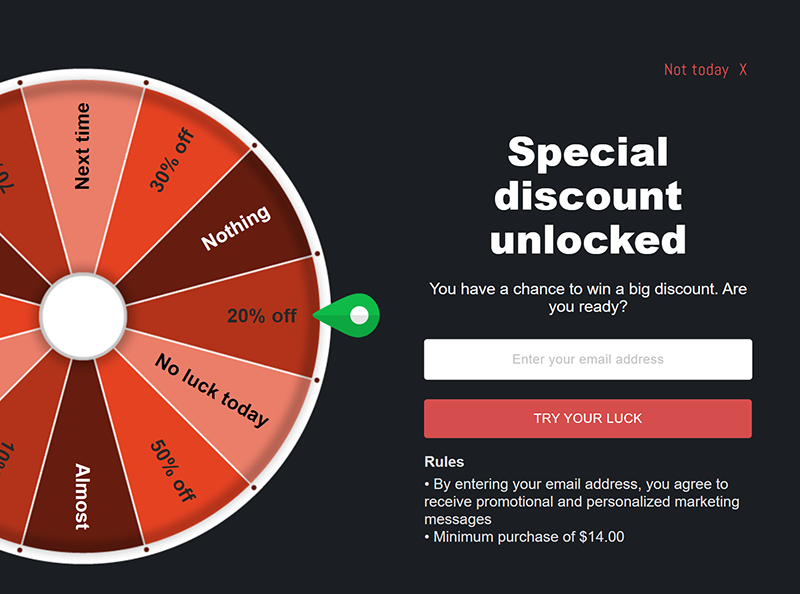Click the Next time wheel slice
Screen dimensions: 800x594
pyautogui.click(x=82, y=146)
